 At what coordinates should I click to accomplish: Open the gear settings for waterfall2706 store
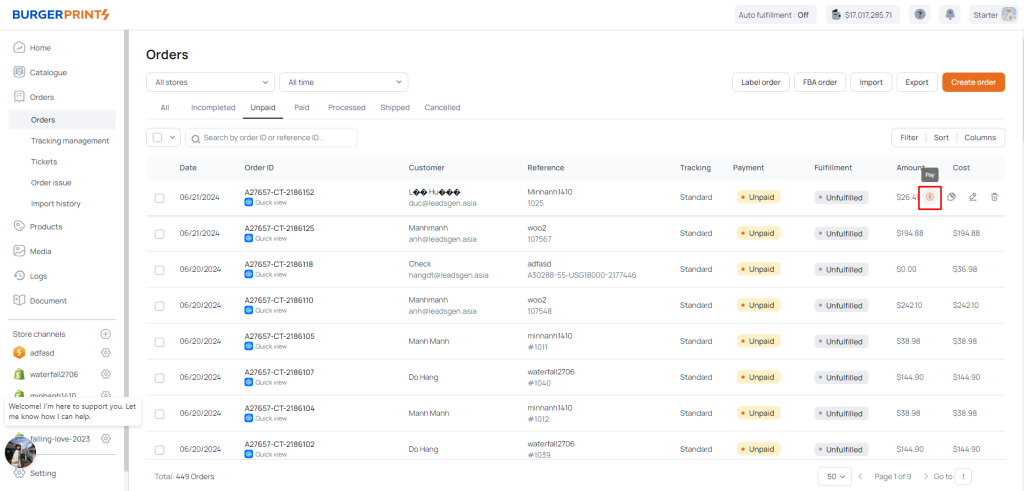[106, 374]
